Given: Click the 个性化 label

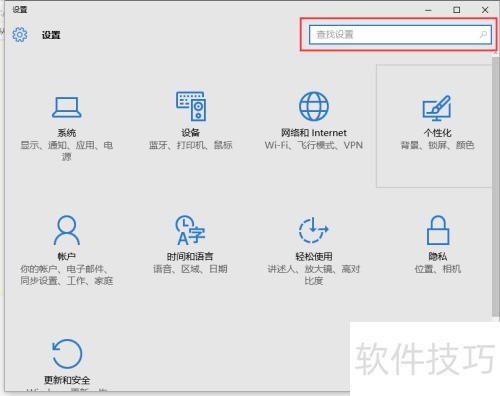Looking at the screenshot, I should (437, 133).
